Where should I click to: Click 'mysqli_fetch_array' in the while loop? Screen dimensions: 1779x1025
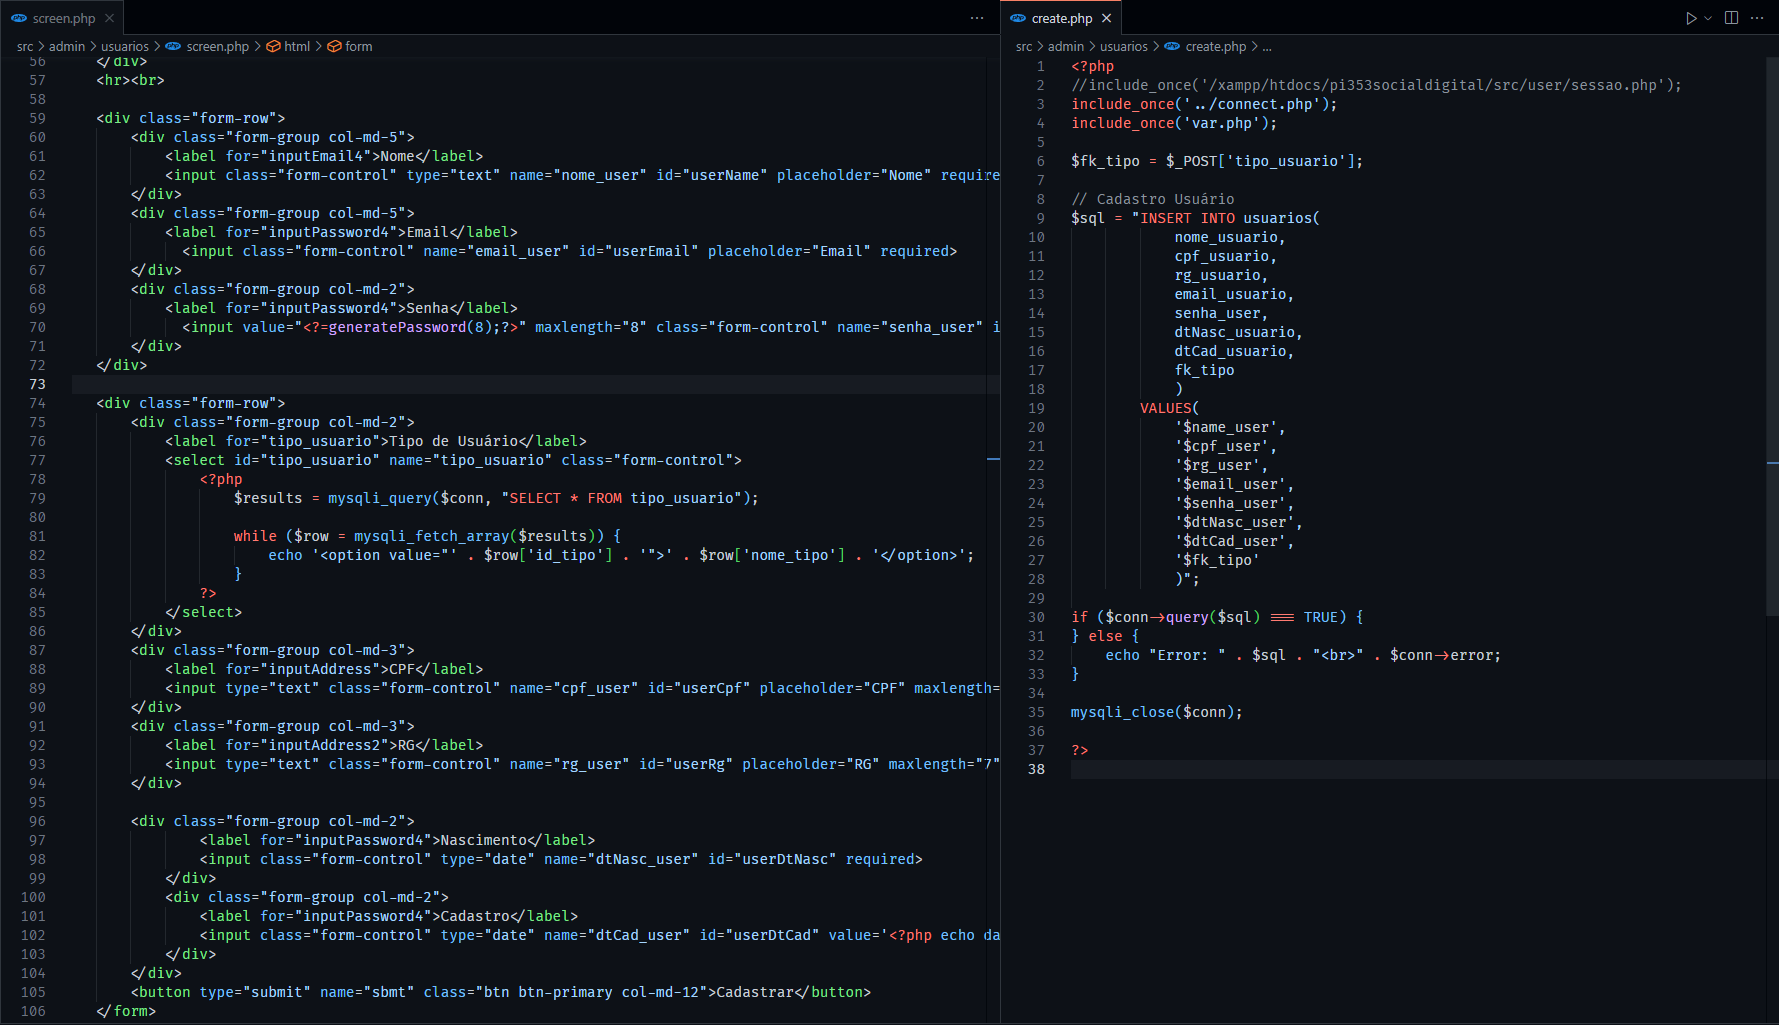(431, 536)
